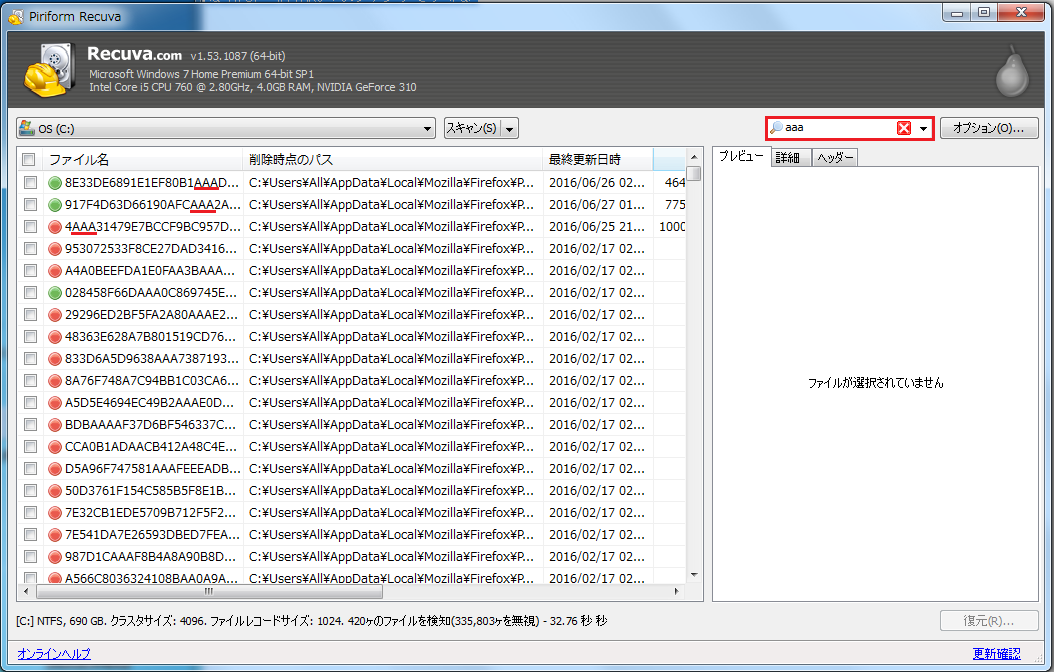Click the magnifier icon in the search box
Image resolution: width=1054 pixels, height=672 pixels.
776,128
